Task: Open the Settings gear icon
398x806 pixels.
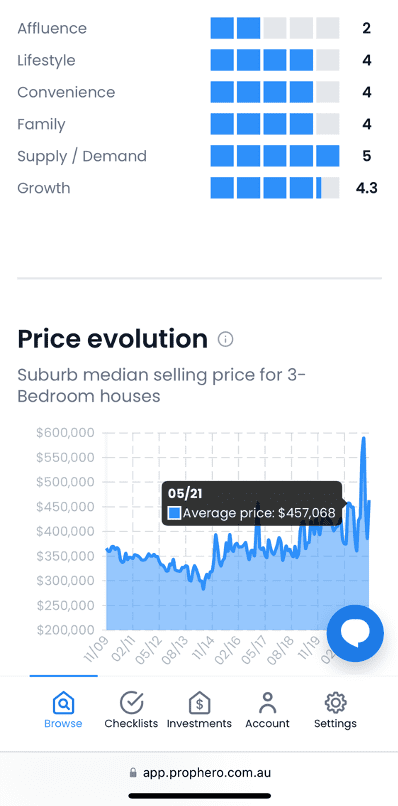Action: [x=335, y=703]
